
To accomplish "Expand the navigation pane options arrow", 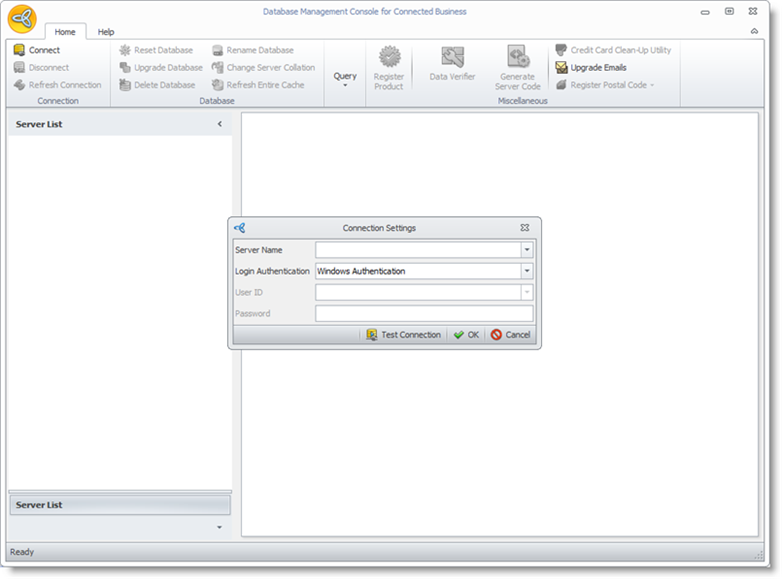I will coord(219,527).
